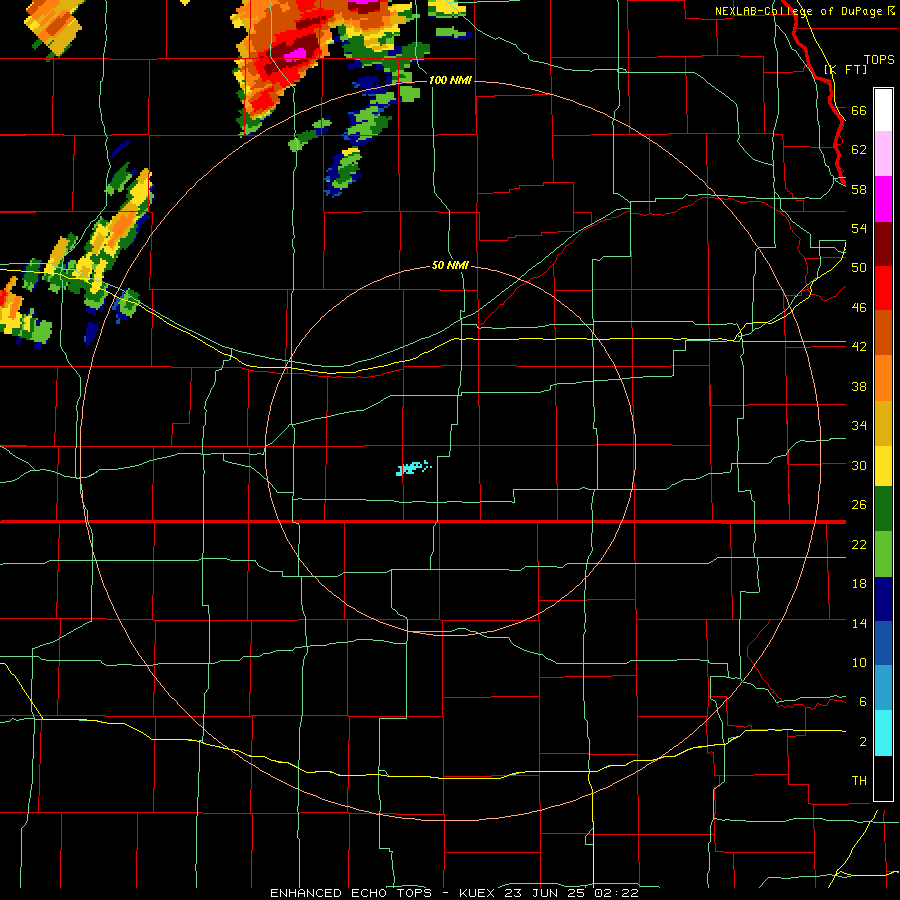900x900 pixels.
Task: Click the 02:22 timestamp text
Action: [x=616, y=893]
